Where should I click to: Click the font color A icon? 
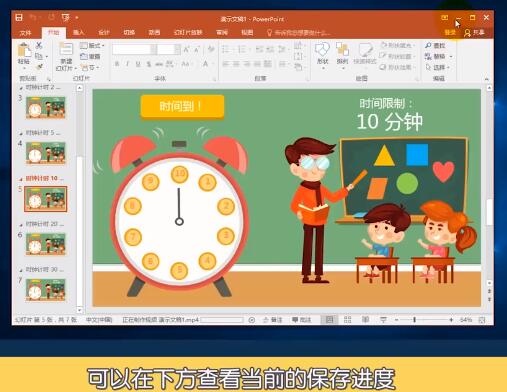coord(206,64)
